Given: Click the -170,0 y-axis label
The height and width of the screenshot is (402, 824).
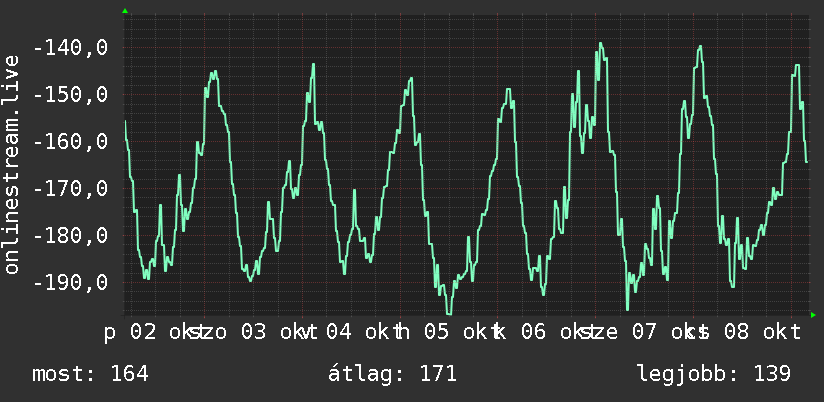Looking at the screenshot, I should (x=70, y=189).
